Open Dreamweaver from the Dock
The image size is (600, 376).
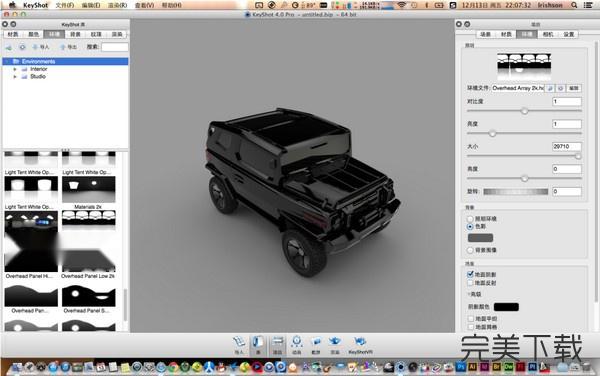[x=508, y=367]
